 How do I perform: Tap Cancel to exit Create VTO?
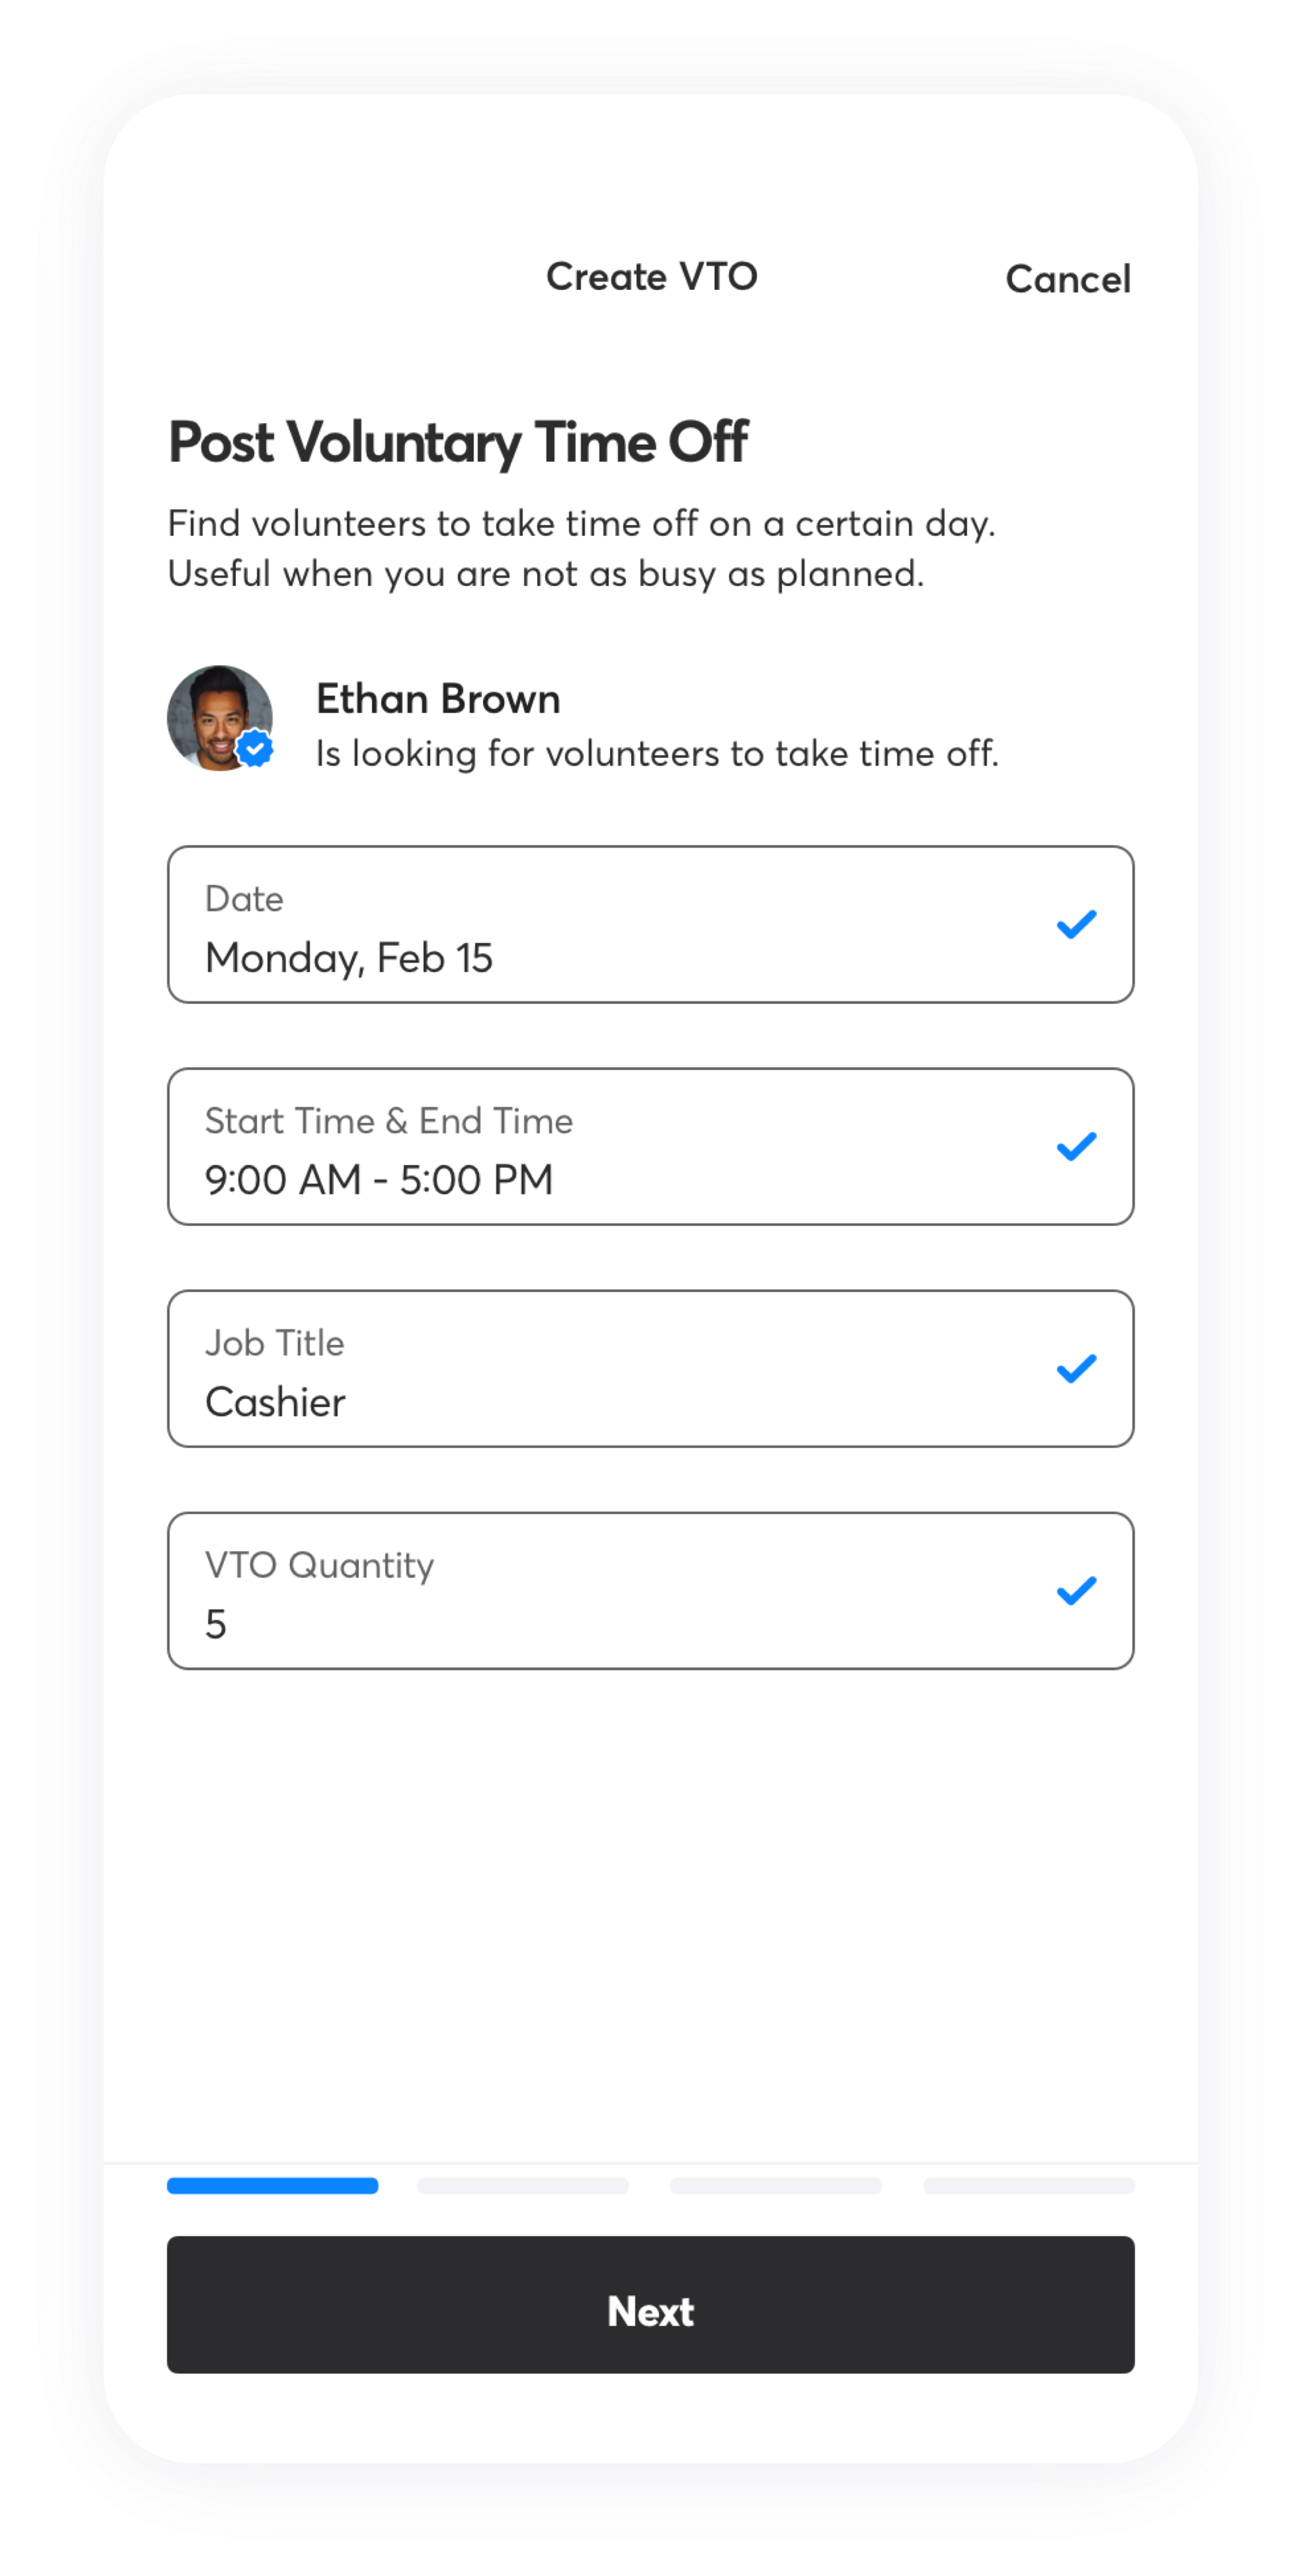pyautogui.click(x=1068, y=279)
